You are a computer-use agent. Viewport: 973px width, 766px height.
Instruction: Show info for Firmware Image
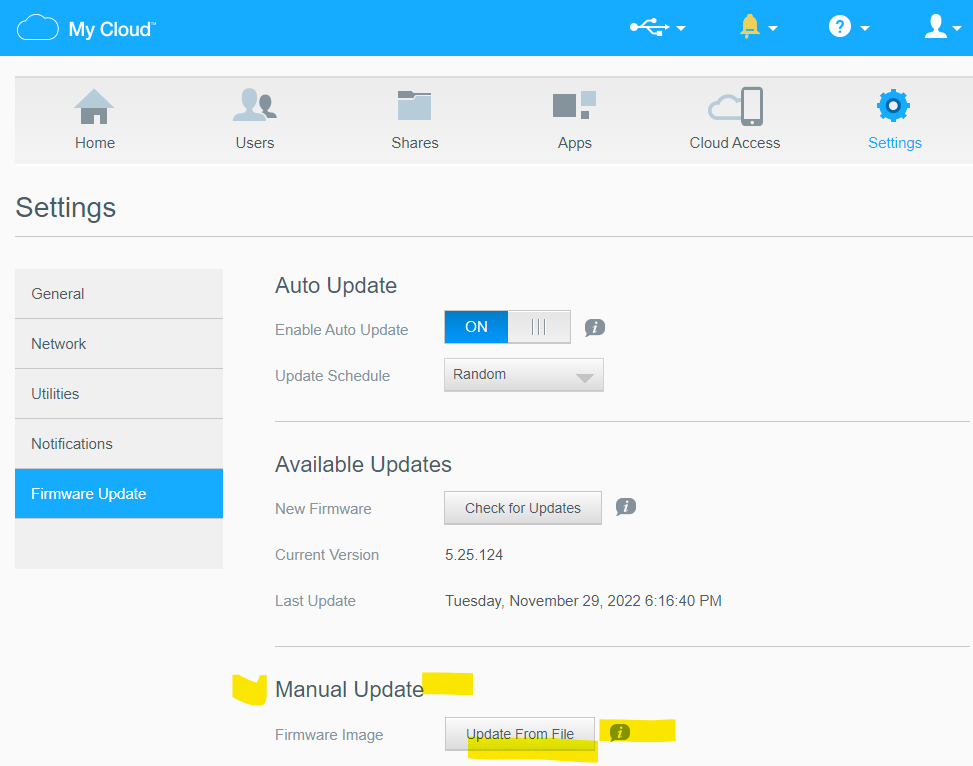[619, 732]
